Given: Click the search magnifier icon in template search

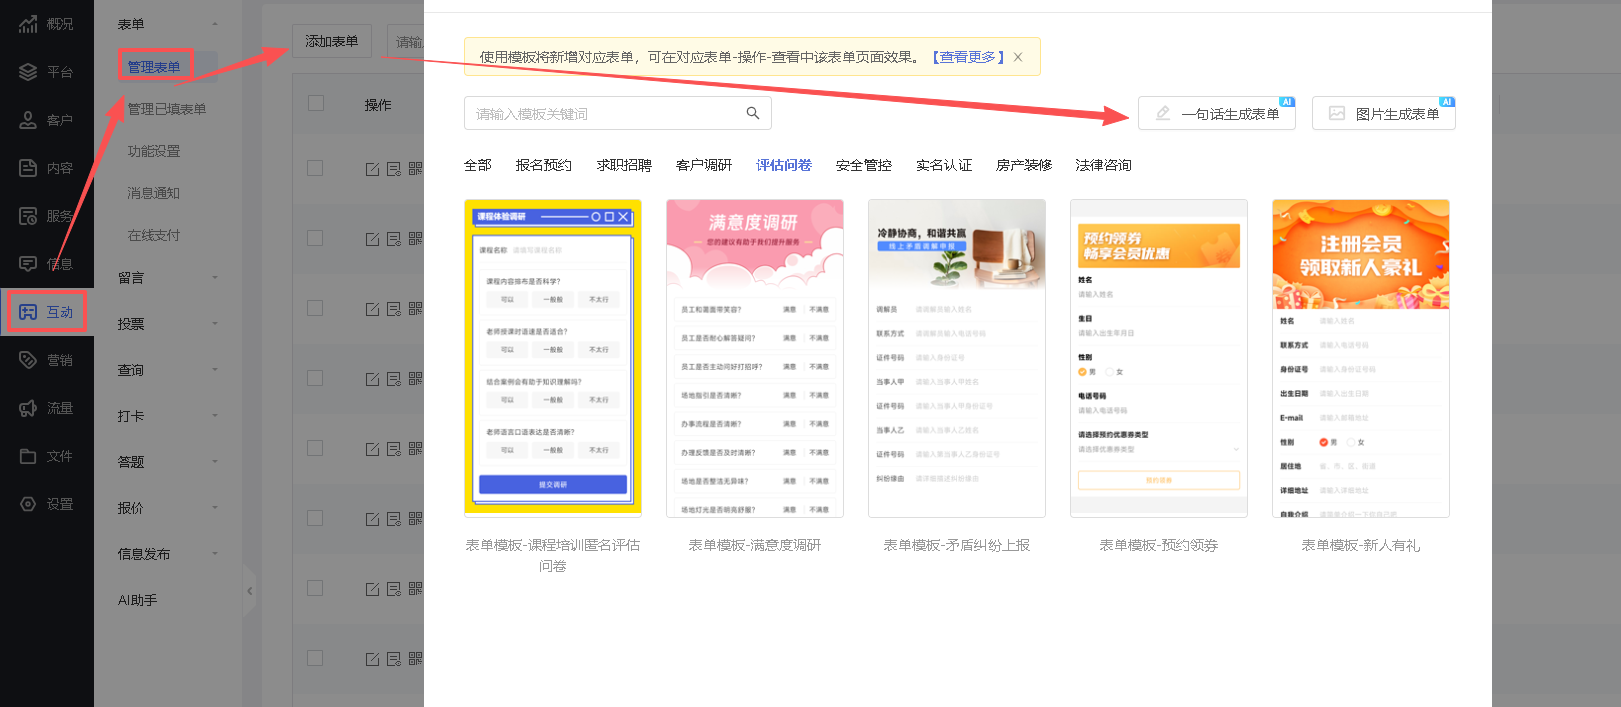Looking at the screenshot, I should click(x=752, y=113).
